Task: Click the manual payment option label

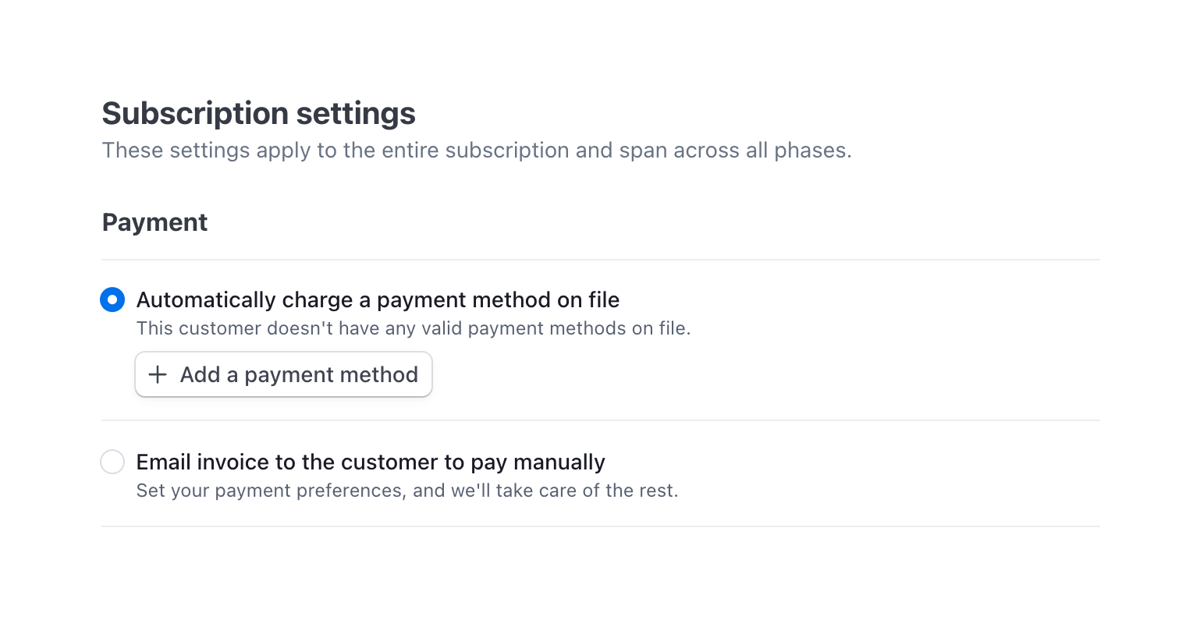Action: click(x=371, y=461)
